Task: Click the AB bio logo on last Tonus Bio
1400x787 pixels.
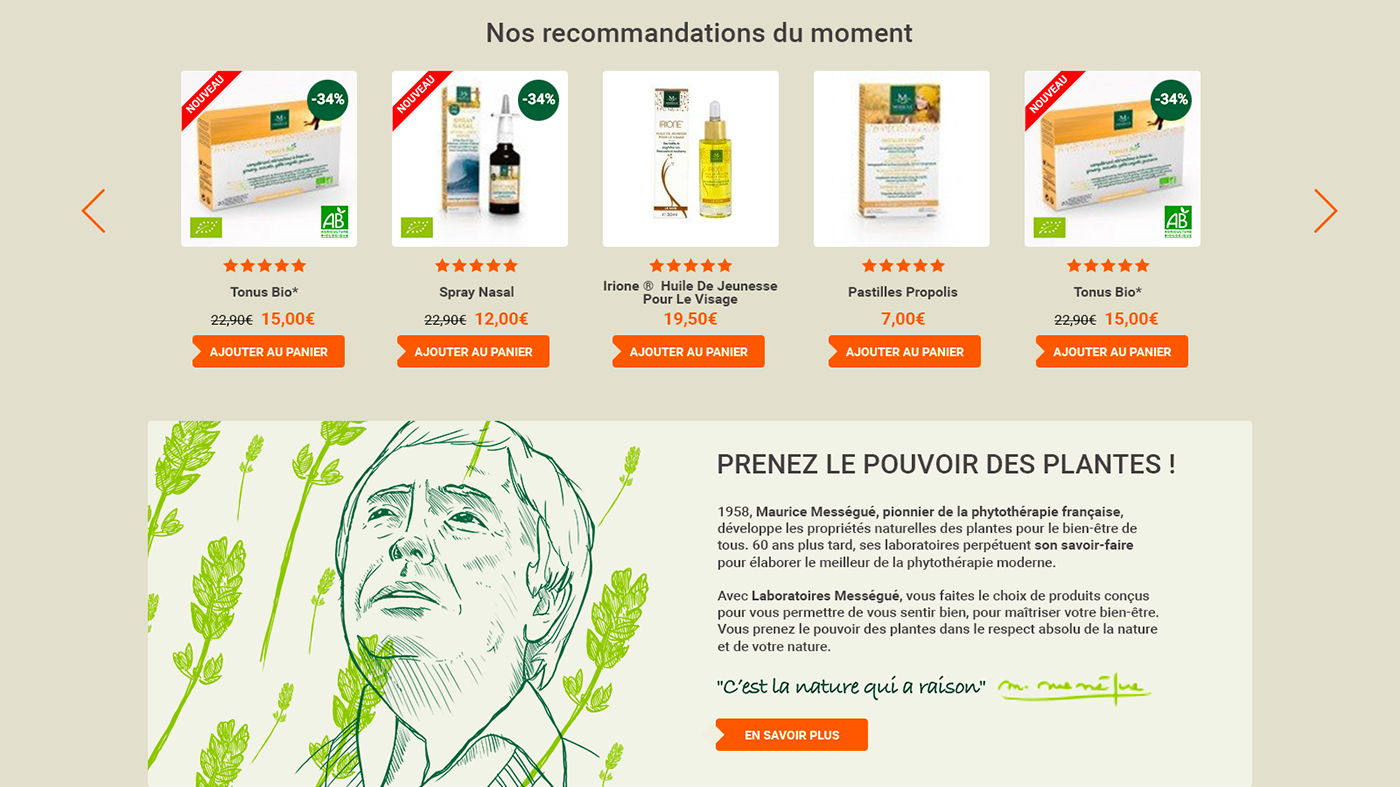Action: (1178, 221)
